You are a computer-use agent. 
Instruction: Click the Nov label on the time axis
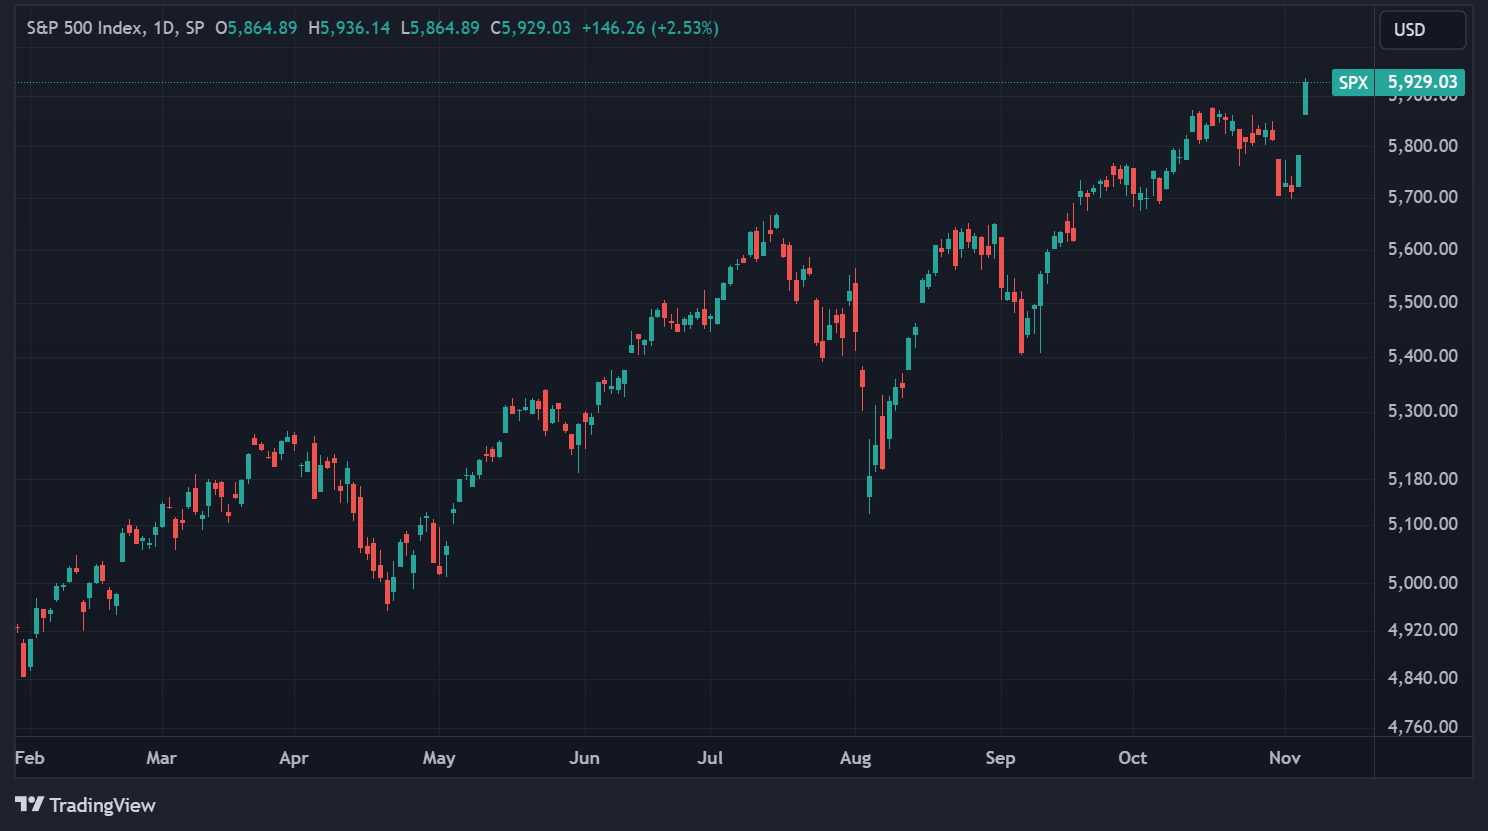point(1284,758)
